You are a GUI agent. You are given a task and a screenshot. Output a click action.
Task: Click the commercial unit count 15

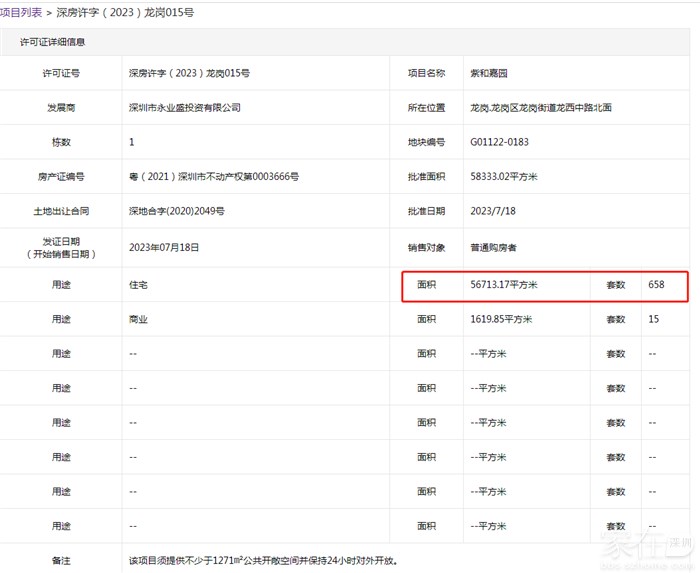(x=653, y=320)
